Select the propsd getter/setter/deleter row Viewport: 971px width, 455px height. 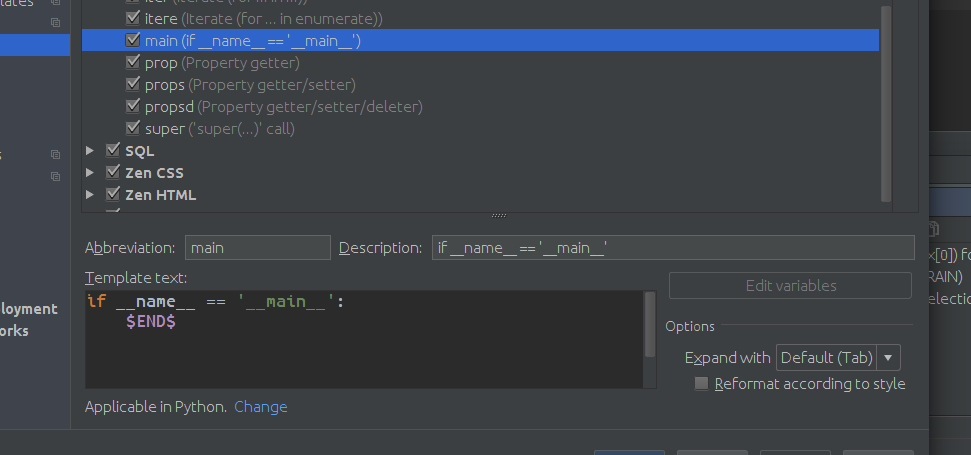tap(481, 106)
